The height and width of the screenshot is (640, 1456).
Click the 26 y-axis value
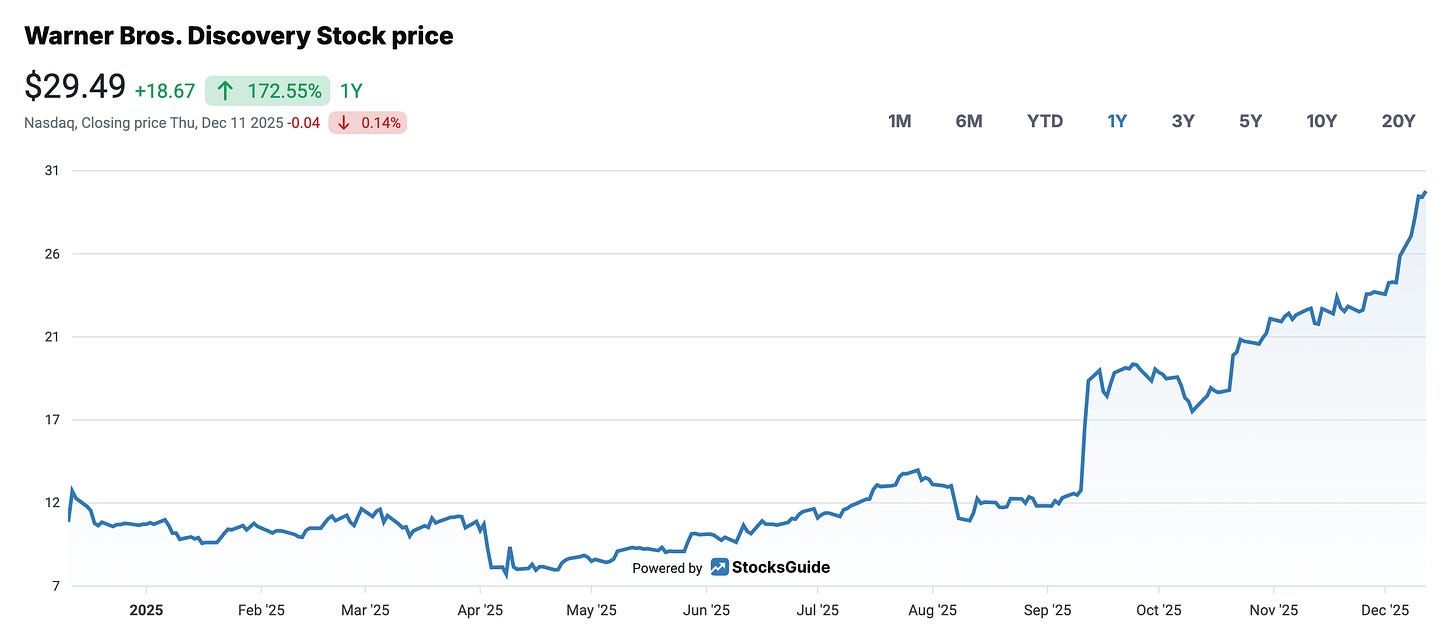tap(52, 253)
